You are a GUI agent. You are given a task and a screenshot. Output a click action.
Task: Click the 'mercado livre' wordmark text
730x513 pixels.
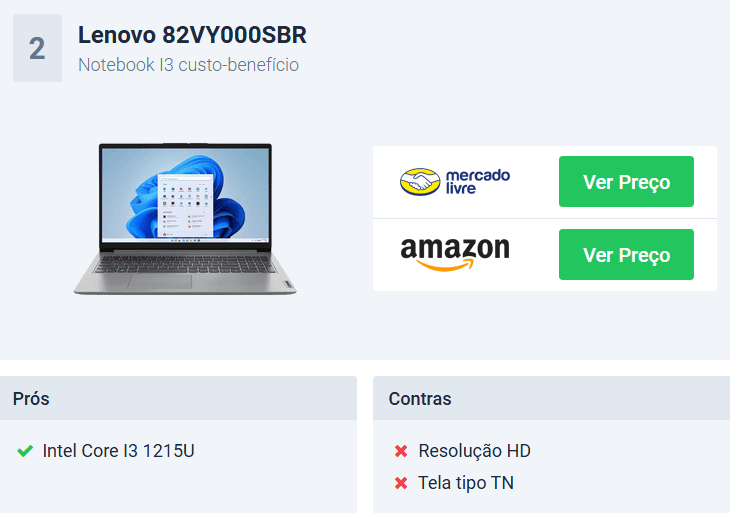pos(478,182)
